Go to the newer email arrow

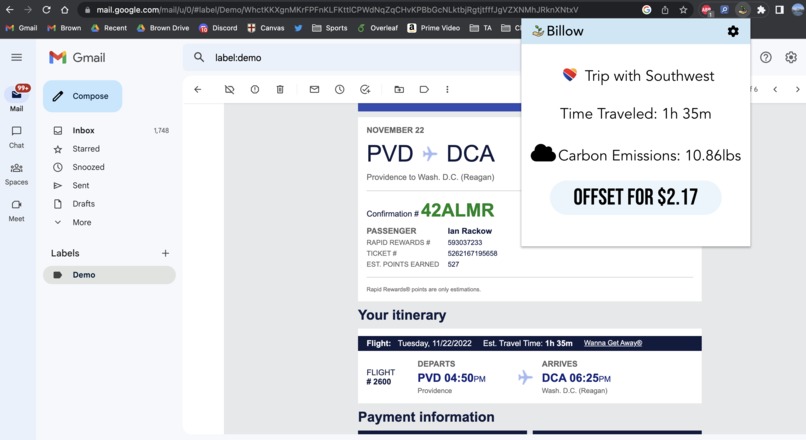coord(775,89)
